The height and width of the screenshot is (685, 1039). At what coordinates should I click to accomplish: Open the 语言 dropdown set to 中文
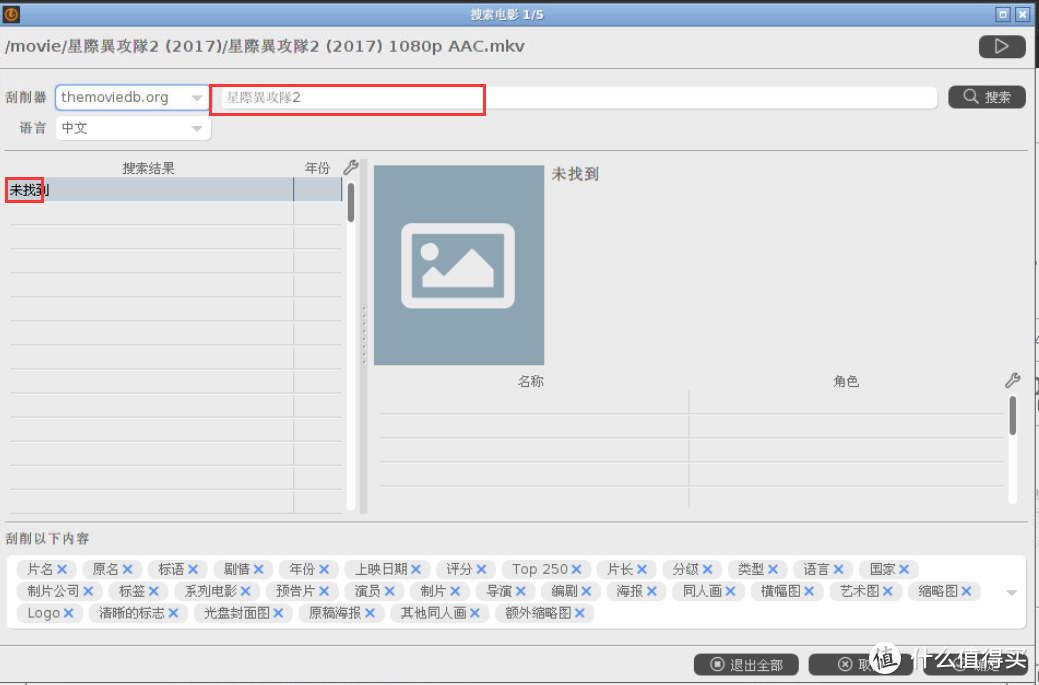tap(132, 128)
